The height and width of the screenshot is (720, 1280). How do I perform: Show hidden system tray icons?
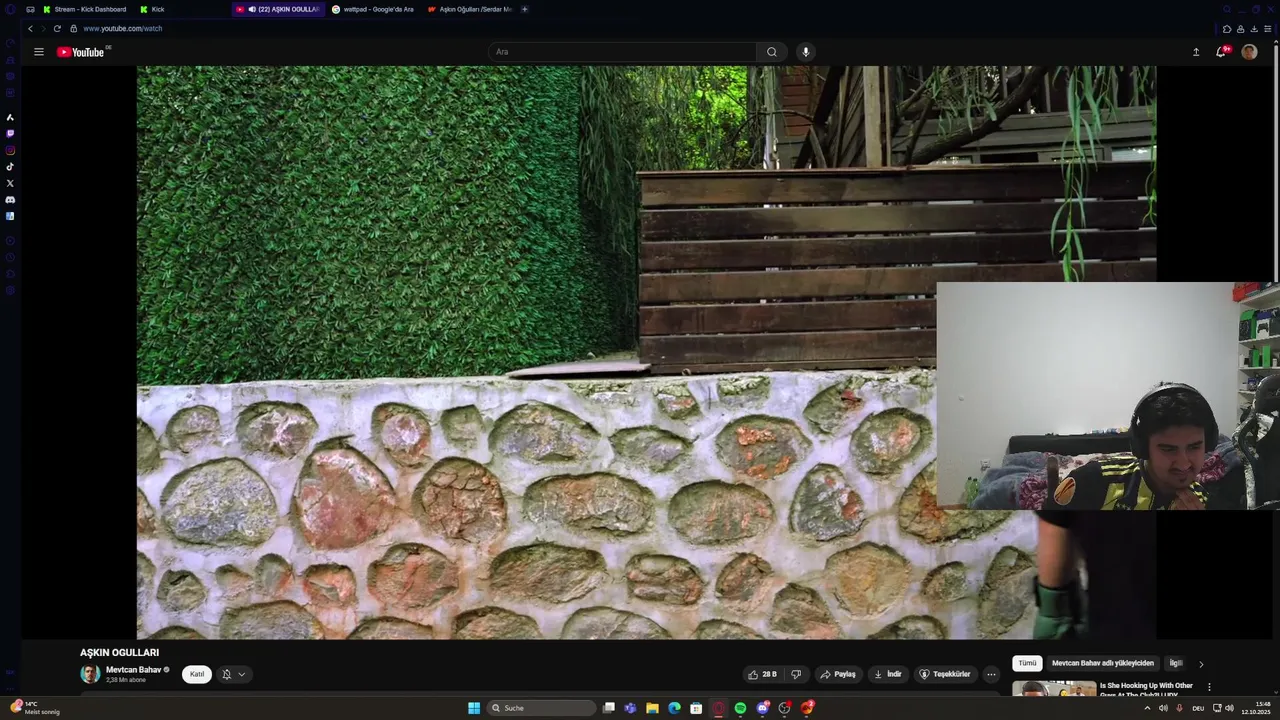coord(1147,708)
